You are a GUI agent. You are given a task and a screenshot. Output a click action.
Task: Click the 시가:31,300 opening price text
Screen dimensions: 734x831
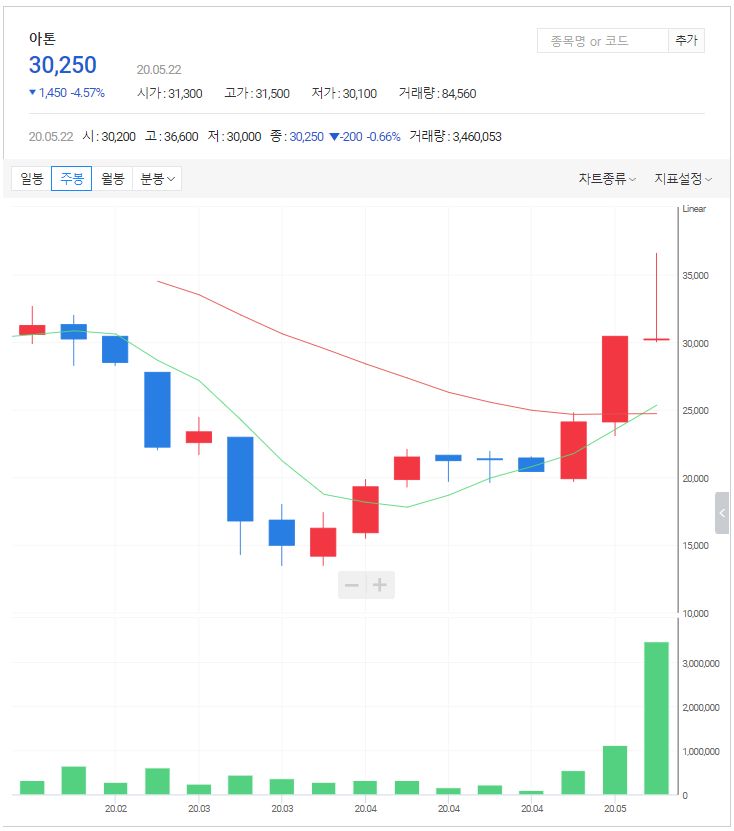[170, 93]
